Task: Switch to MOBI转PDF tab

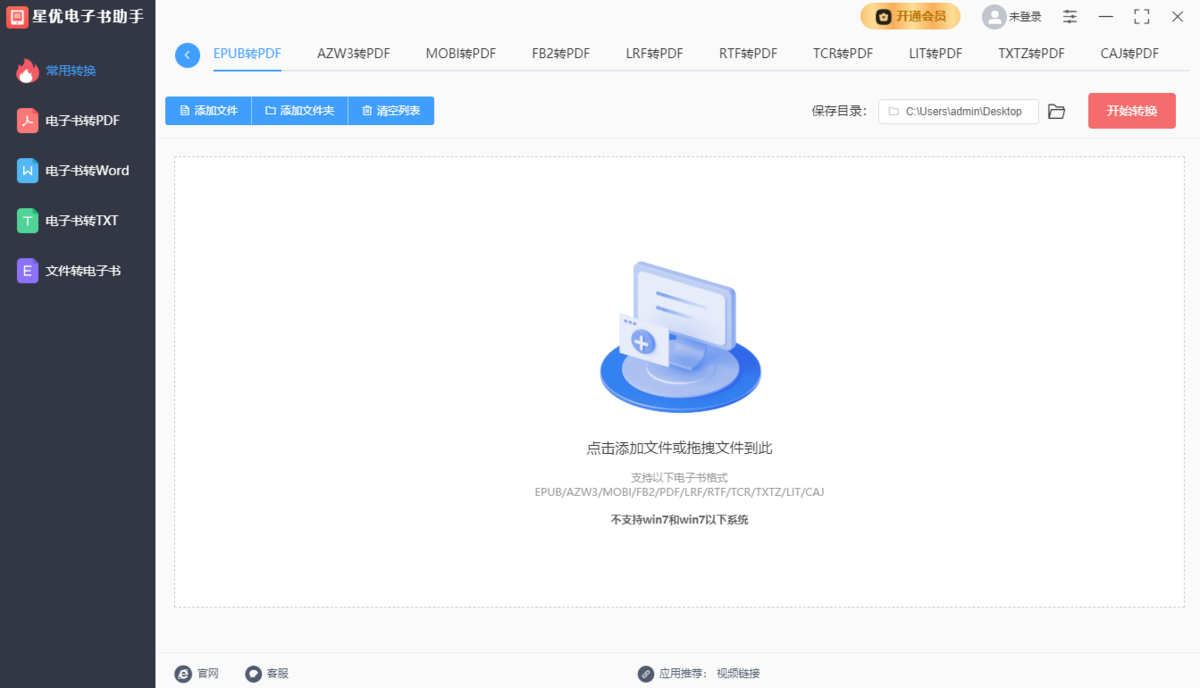Action: 460,54
